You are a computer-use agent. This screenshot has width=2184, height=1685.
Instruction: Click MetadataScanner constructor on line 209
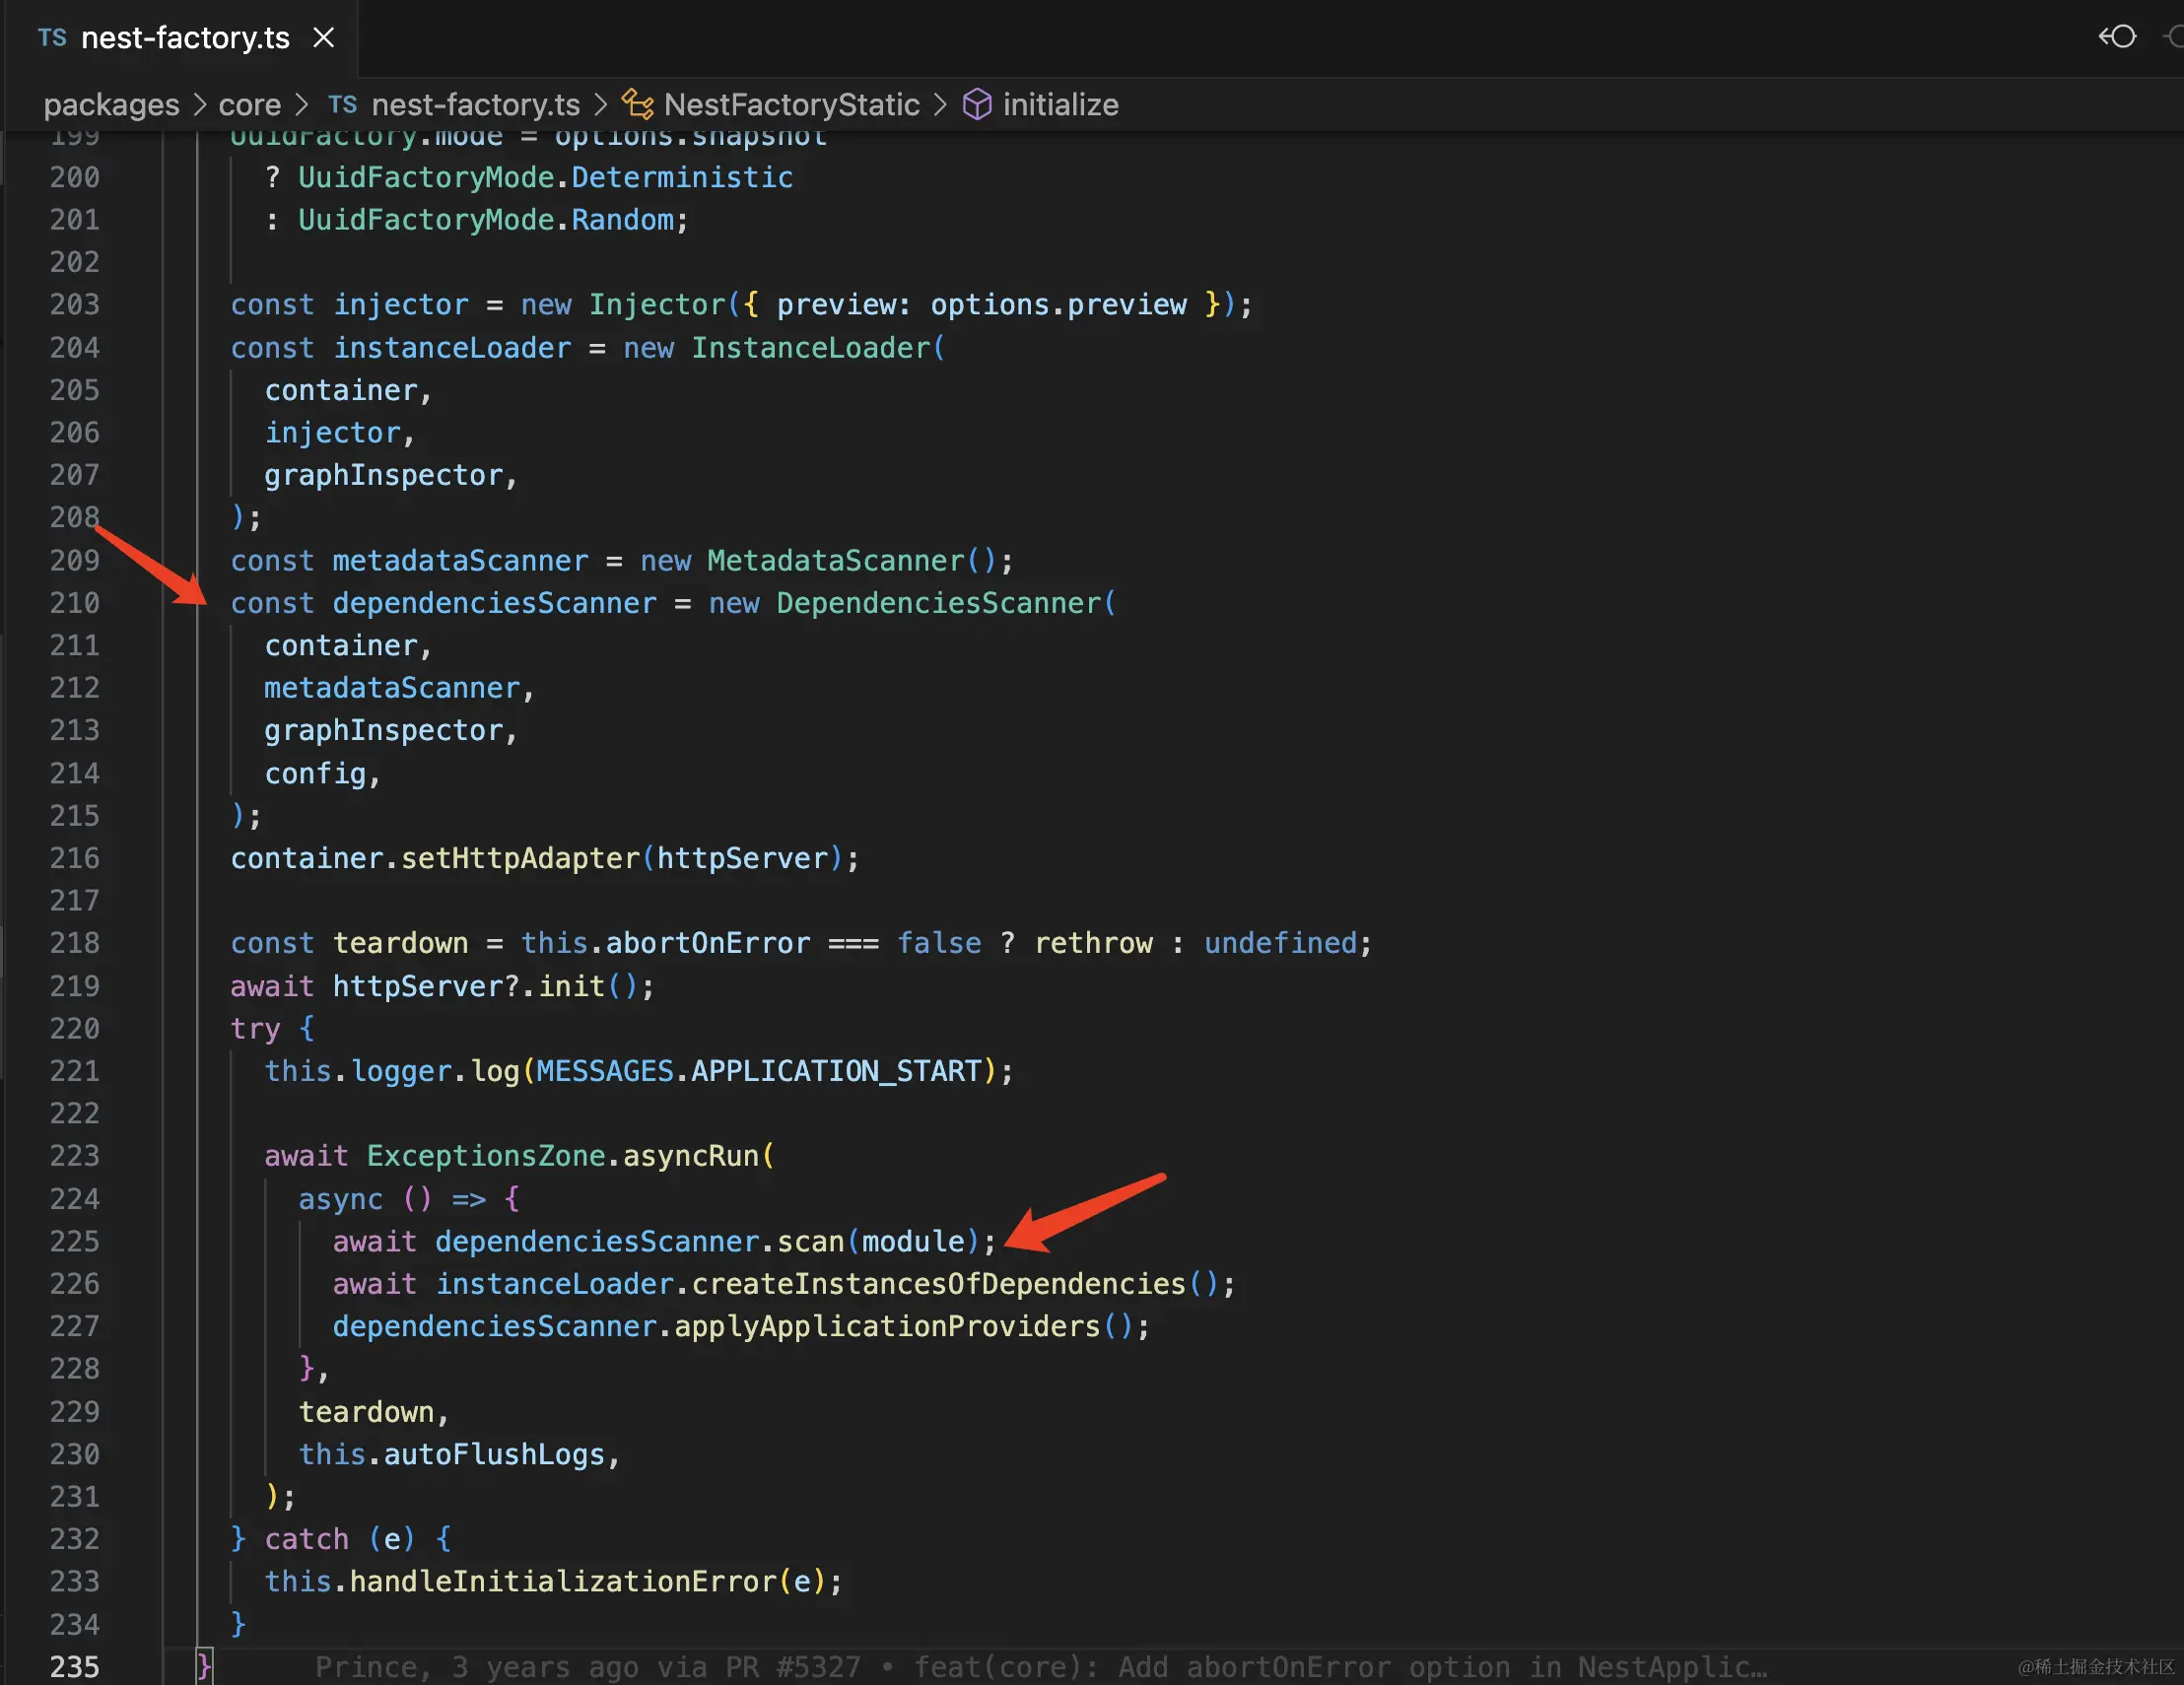point(836,561)
